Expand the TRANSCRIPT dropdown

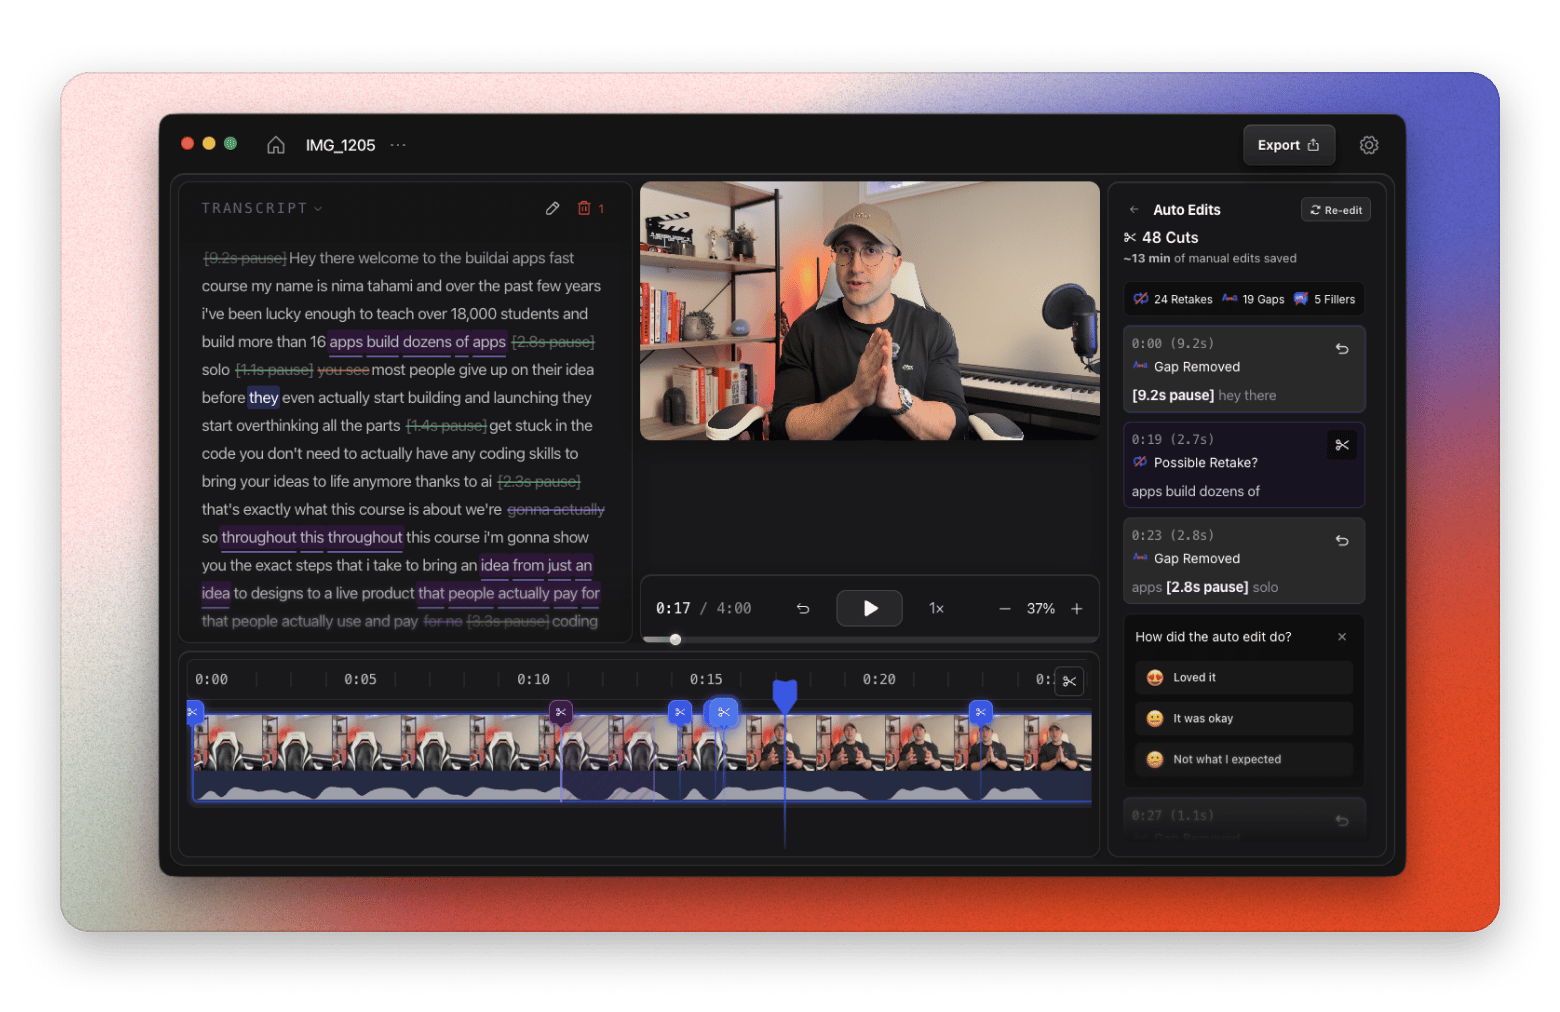tap(262, 208)
